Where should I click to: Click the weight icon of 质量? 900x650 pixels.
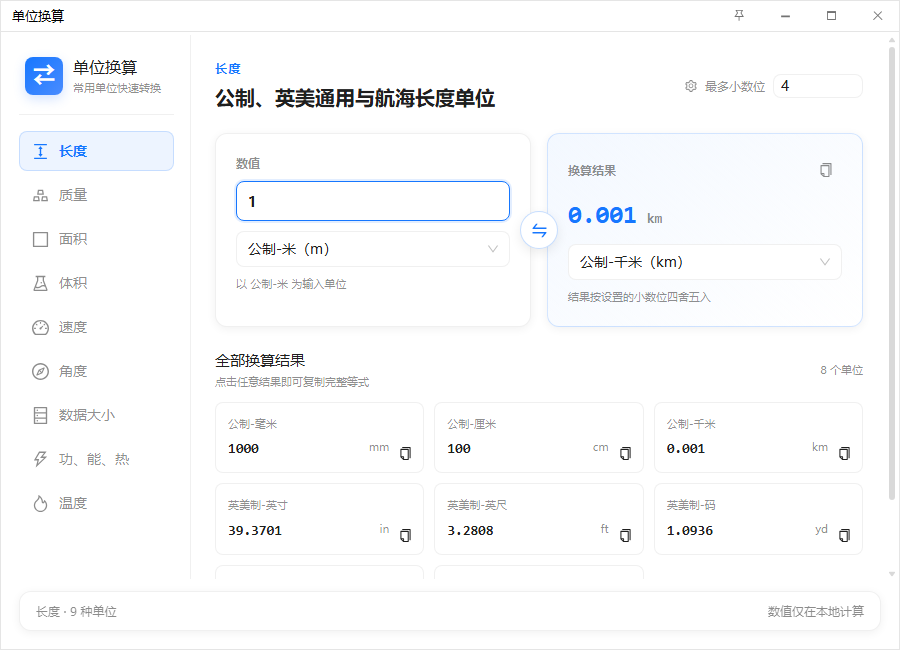click(40, 195)
